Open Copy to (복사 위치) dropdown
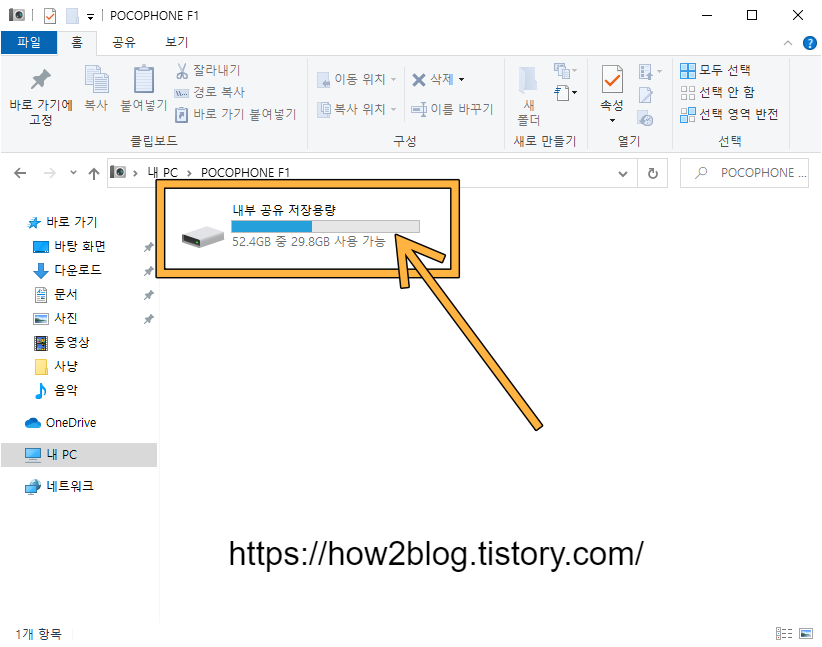Screen dimensions: 822x647 point(357,109)
